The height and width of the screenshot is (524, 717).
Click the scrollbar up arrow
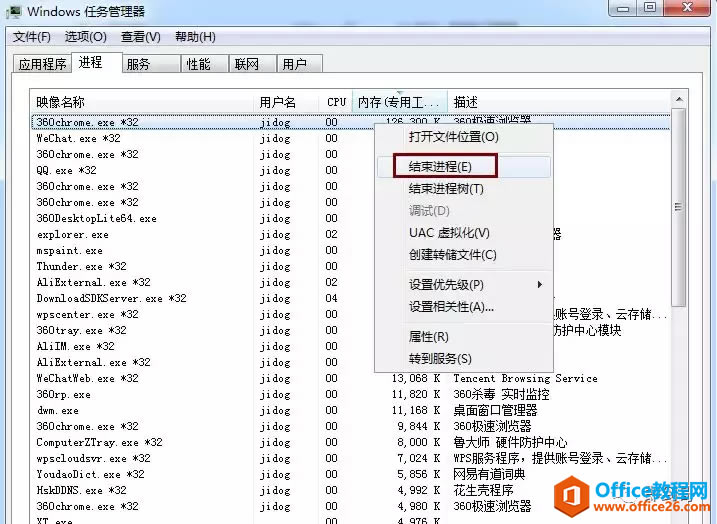click(679, 99)
